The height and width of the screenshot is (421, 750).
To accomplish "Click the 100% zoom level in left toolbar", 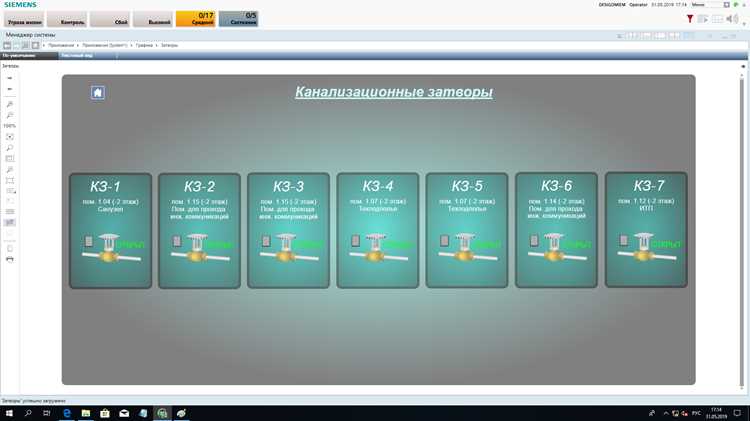I will pos(10,126).
